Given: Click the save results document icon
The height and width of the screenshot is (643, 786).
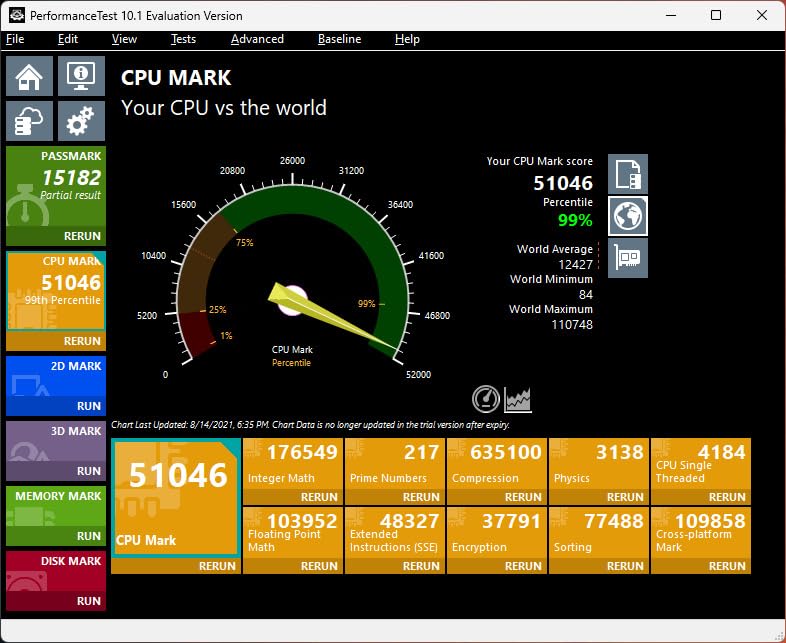Looking at the screenshot, I should click(x=628, y=174).
